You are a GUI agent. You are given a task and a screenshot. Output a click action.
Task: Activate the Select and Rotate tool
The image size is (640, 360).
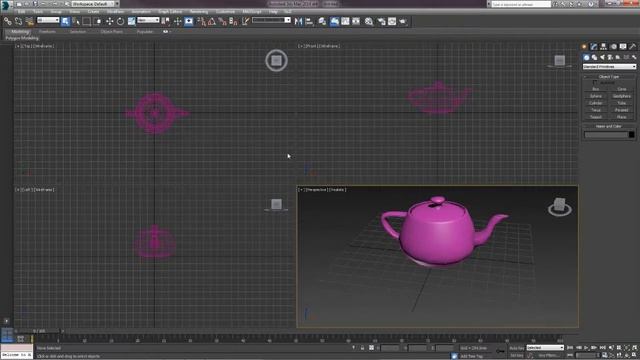click(x=120, y=21)
